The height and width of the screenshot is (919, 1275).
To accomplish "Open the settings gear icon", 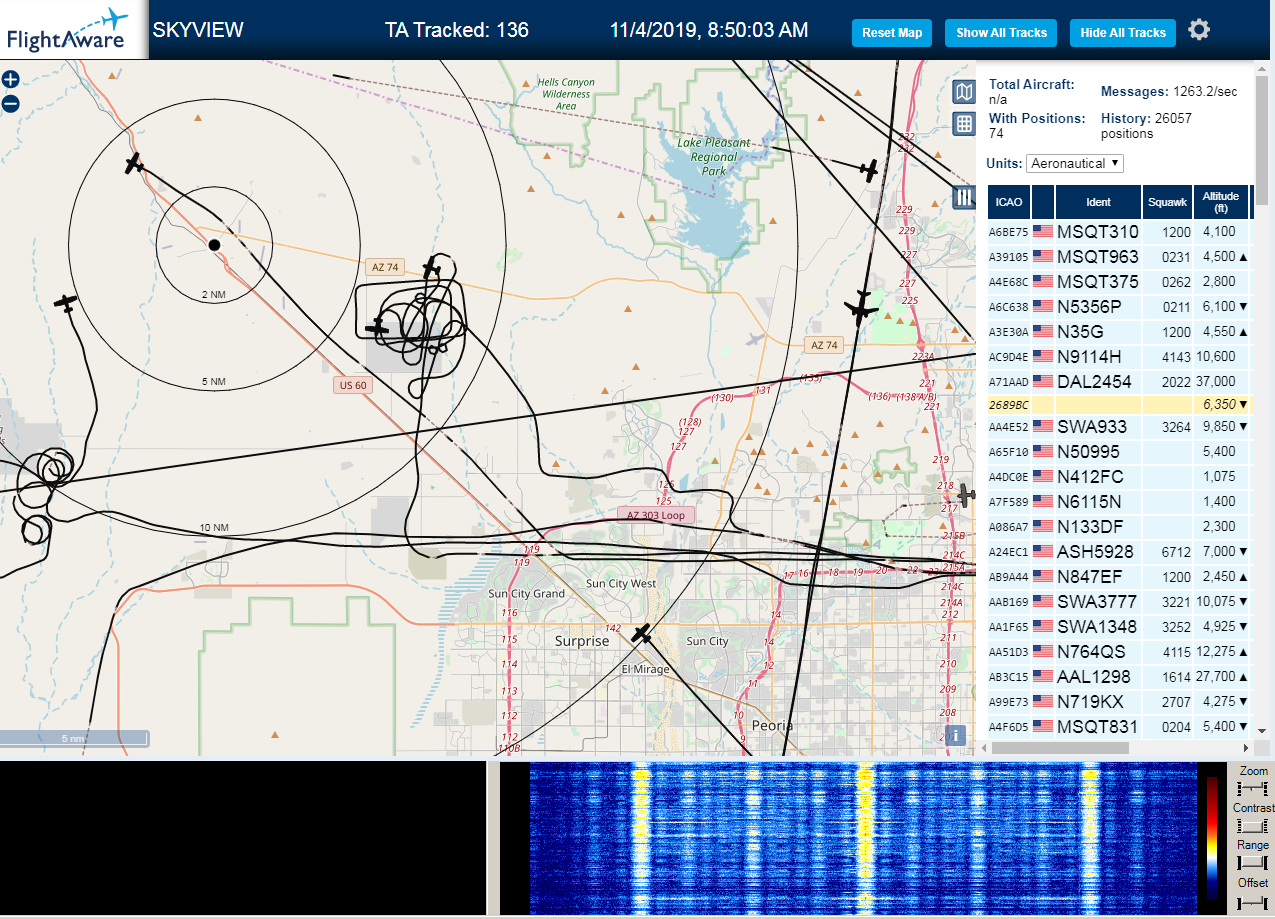I will coord(1199,30).
